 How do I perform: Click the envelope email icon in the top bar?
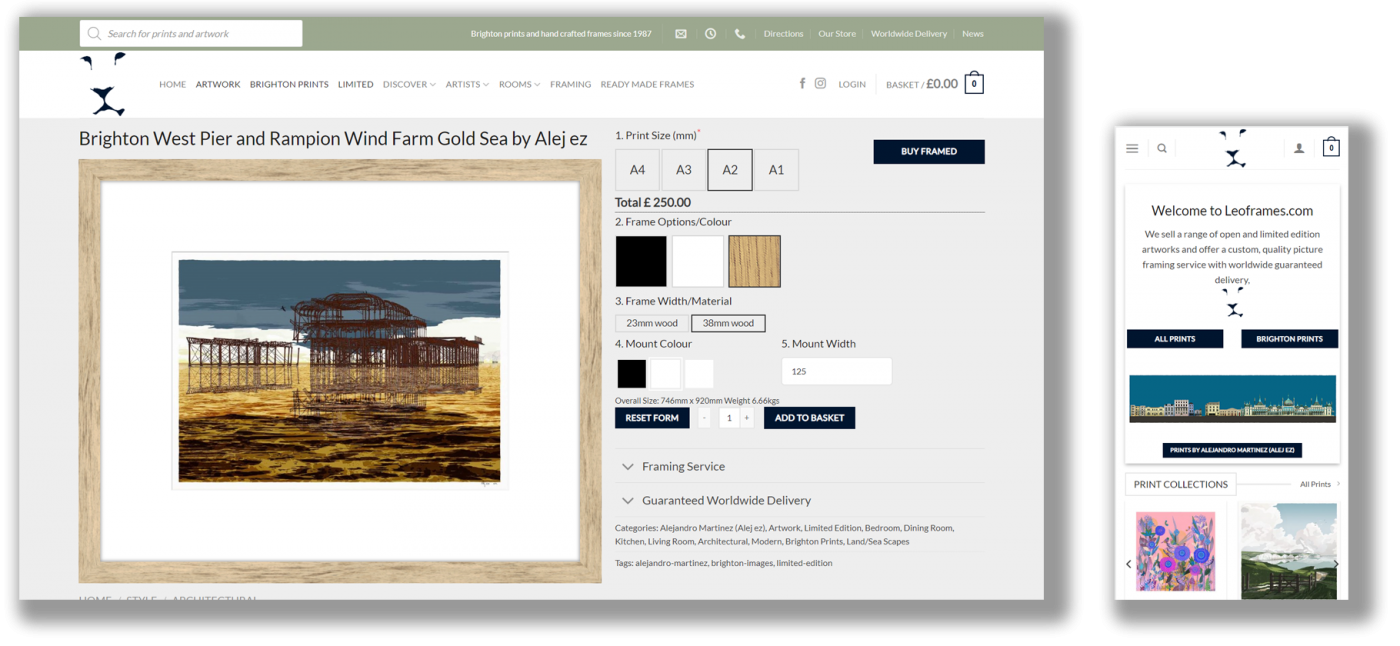coord(681,34)
